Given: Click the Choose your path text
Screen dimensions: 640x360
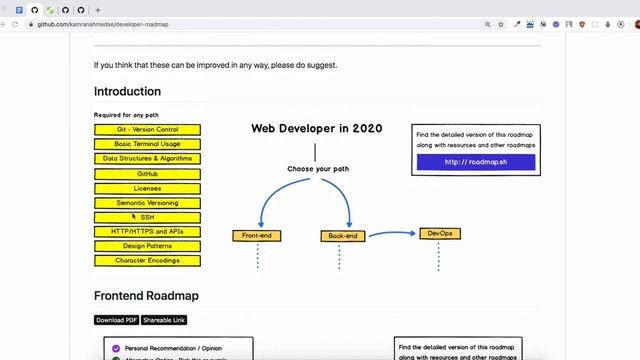Looking at the screenshot, I should 318,169.
